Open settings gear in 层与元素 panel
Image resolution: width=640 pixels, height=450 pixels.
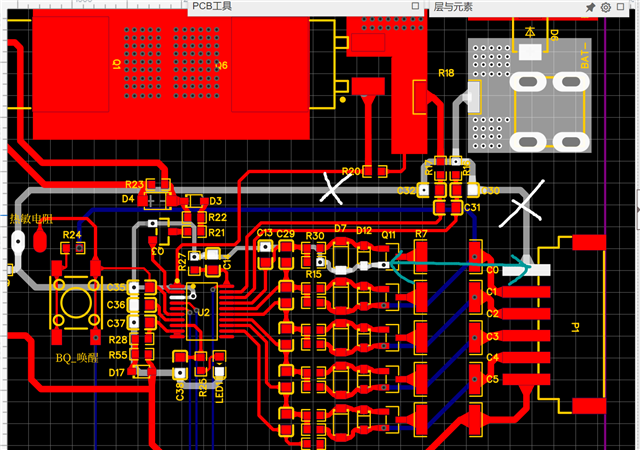tap(606, 7)
